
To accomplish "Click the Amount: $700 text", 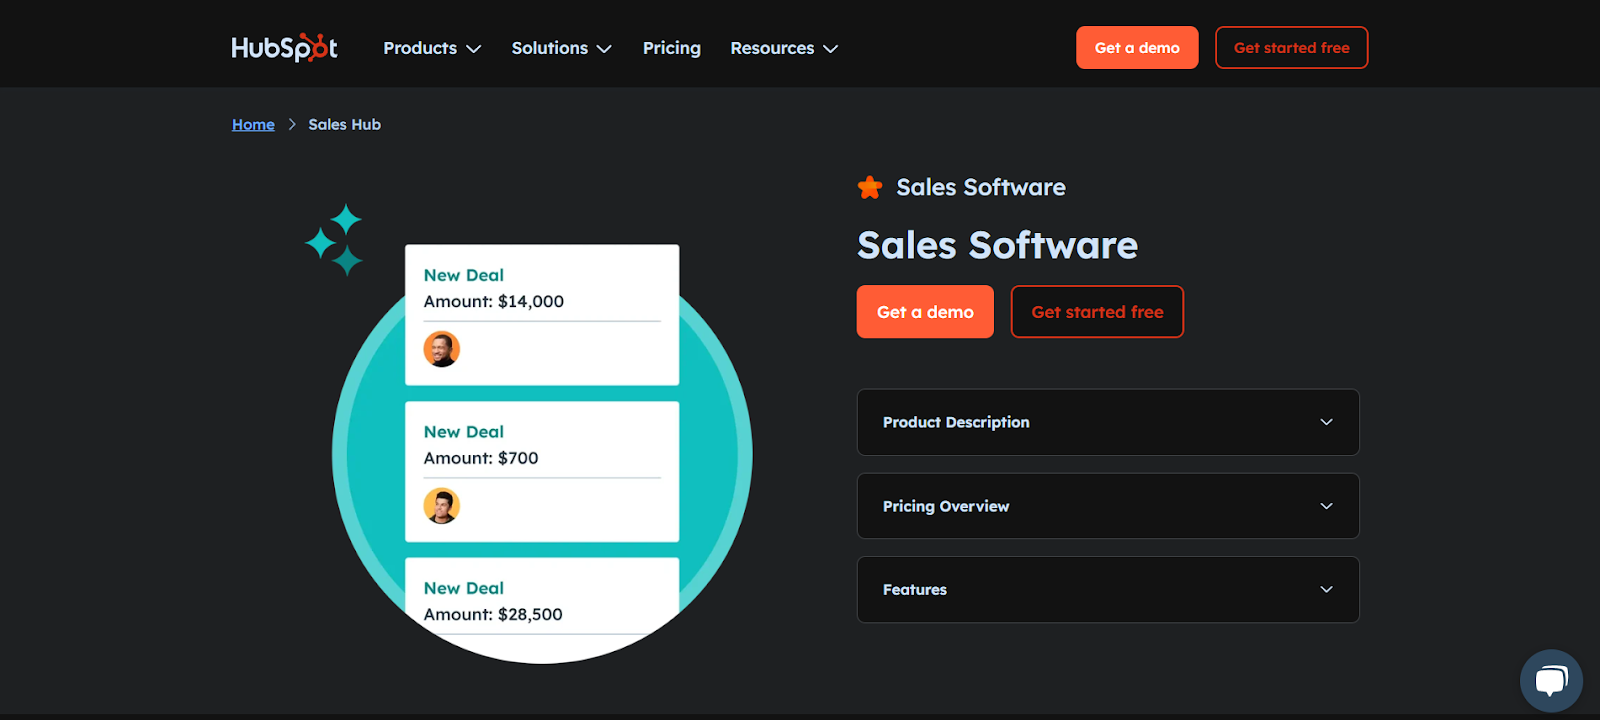I will click(x=481, y=458).
